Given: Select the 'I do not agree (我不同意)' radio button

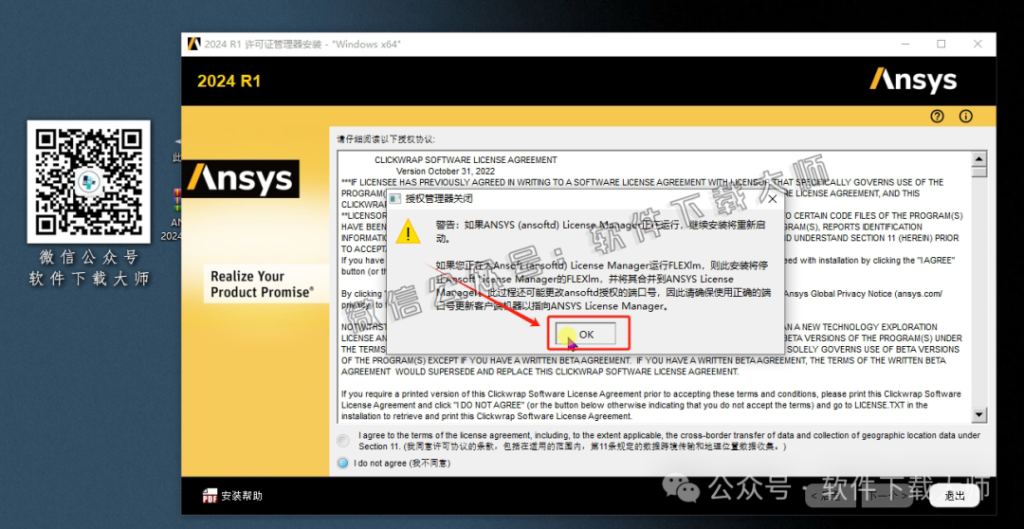Looking at the screenshot, I should (343, 463).
